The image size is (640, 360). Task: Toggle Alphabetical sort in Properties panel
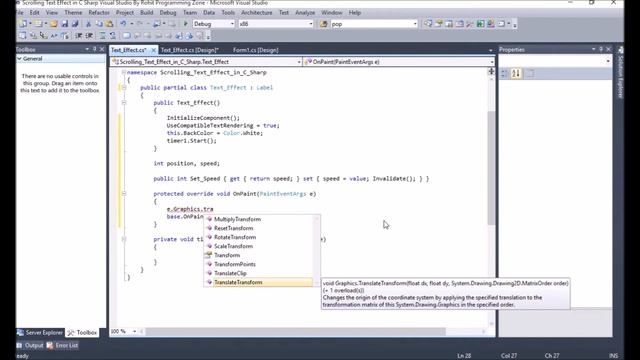(x=516, y=73)
